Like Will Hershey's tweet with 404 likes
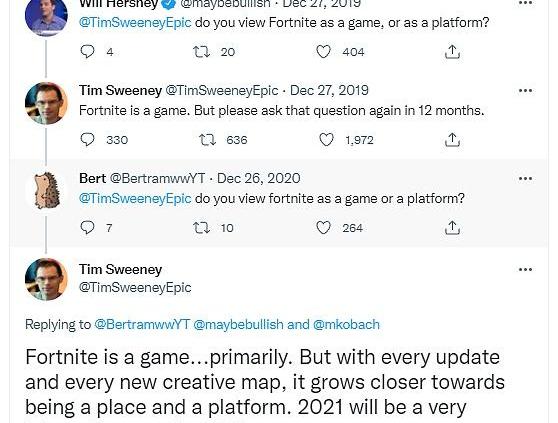Viewport: 558px width, 423px height. click(323, 52)
